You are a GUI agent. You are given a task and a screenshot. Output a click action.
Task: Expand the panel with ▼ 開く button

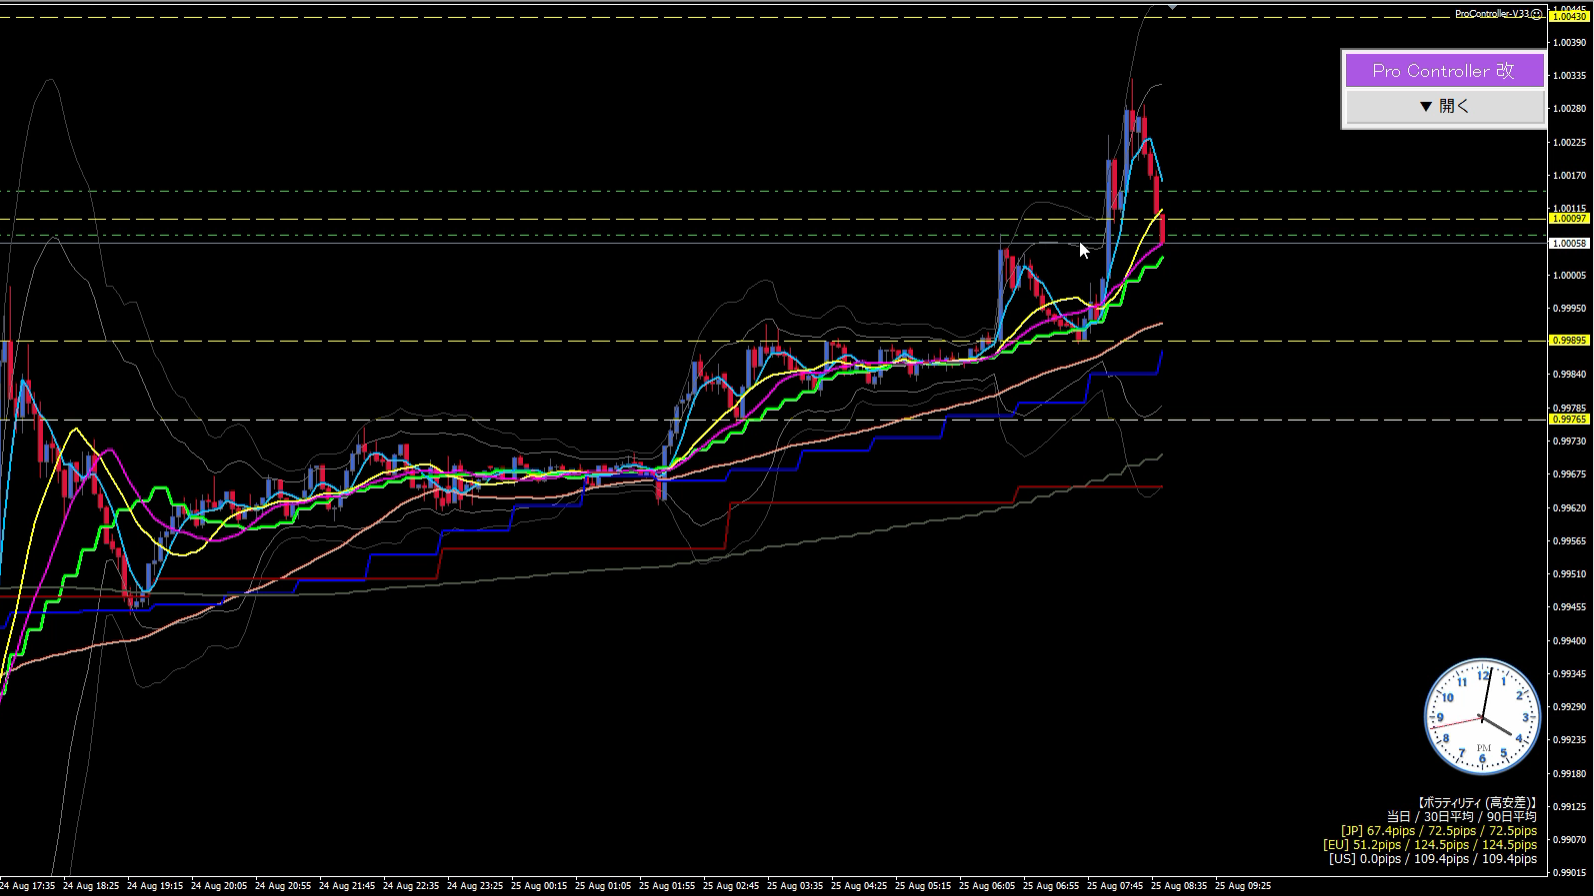[1445, 106]
